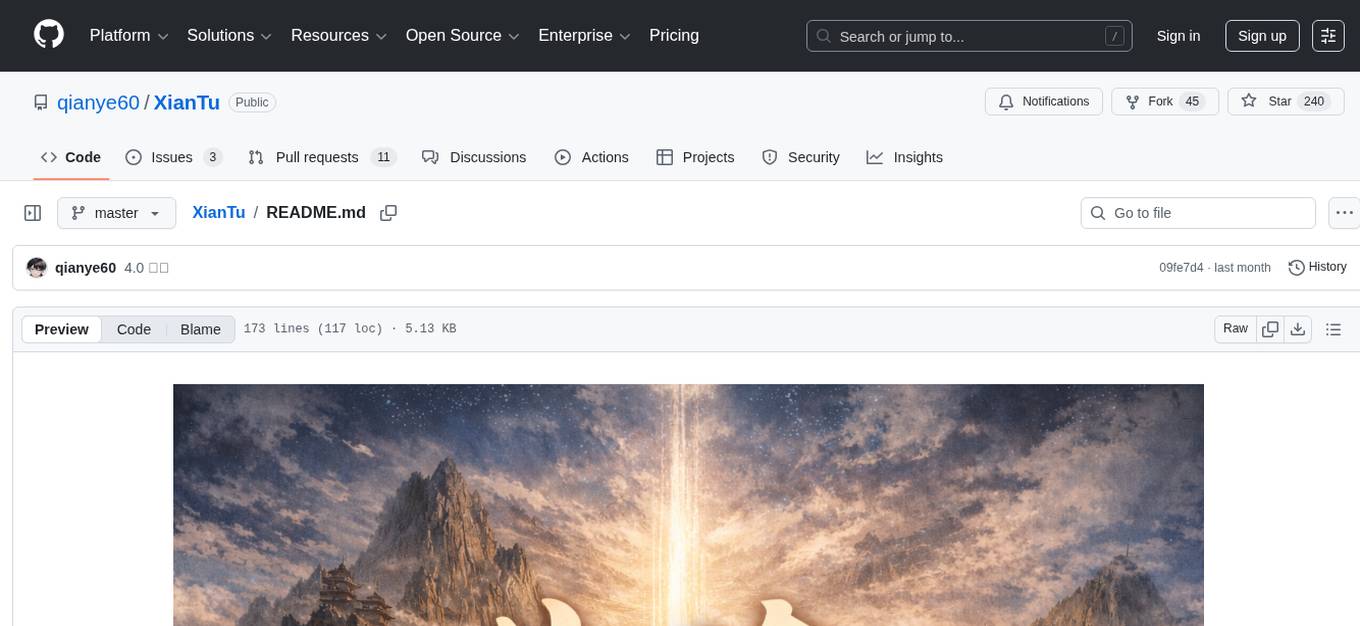Click the GitHub logo in the header
The width and height of the screenshot is (1360, 626).
[x=48, y=35]
